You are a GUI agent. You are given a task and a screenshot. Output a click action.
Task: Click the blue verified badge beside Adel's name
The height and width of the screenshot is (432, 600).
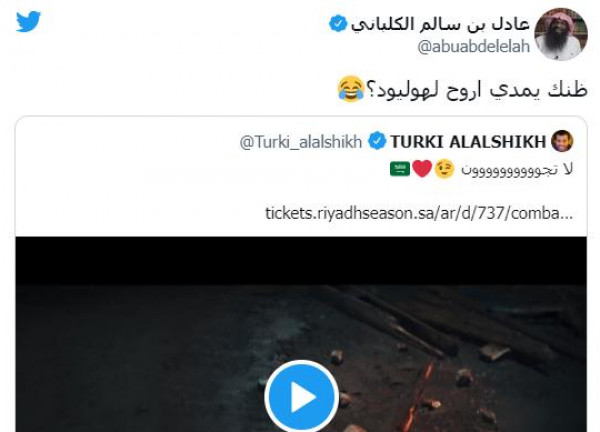coord(338,23)
